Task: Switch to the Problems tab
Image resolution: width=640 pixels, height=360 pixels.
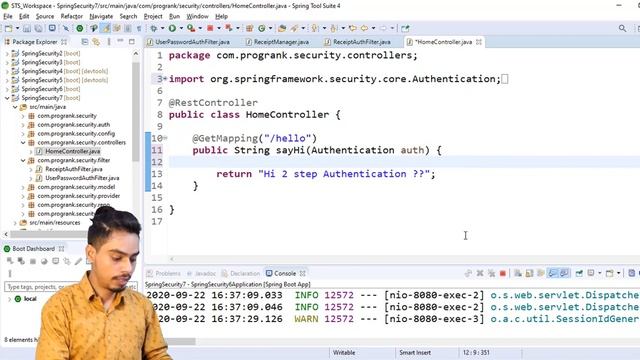Action: [163, 273]
